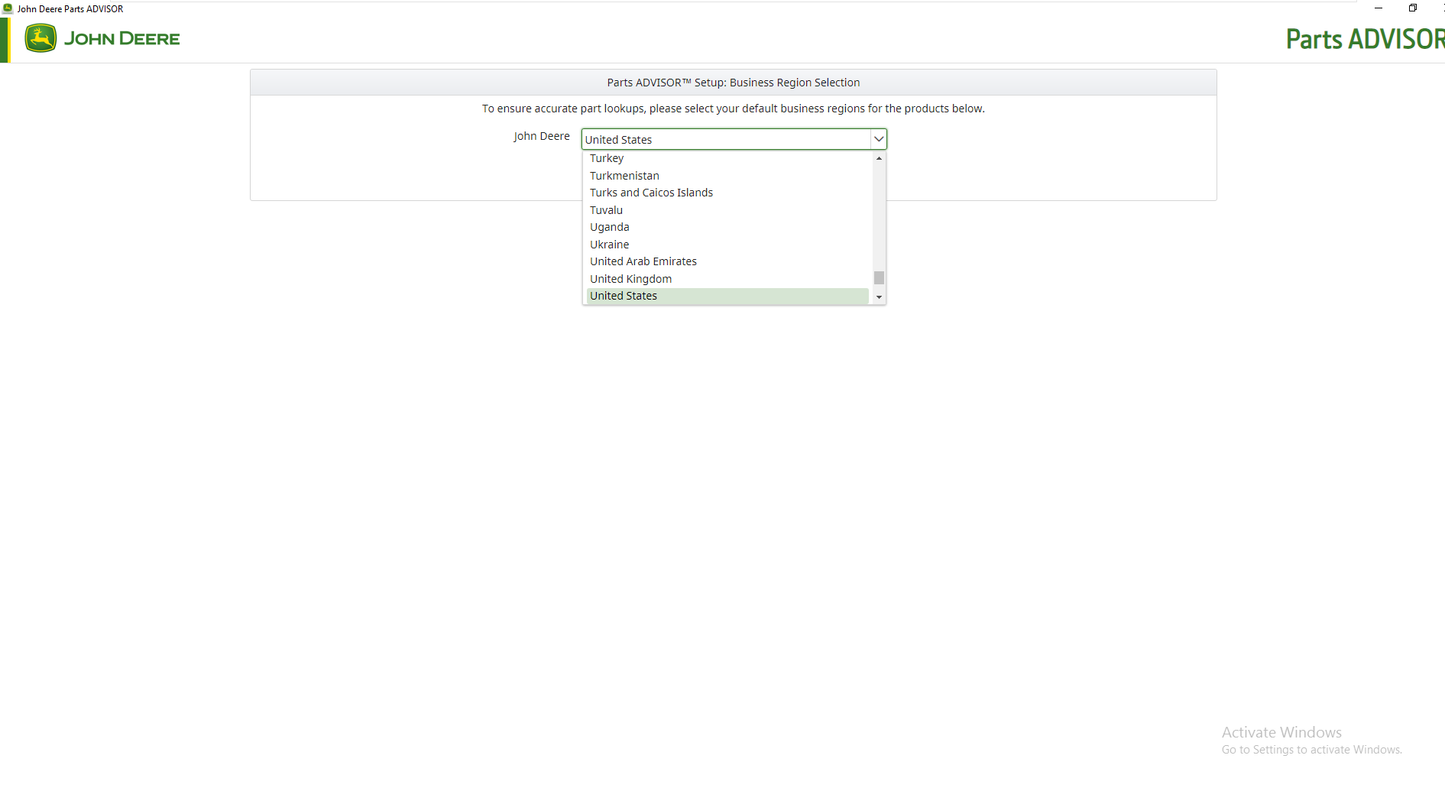Select United Kingdom from the list
This screenshot has height=791, width=1445.
click(x=727, y=279)
